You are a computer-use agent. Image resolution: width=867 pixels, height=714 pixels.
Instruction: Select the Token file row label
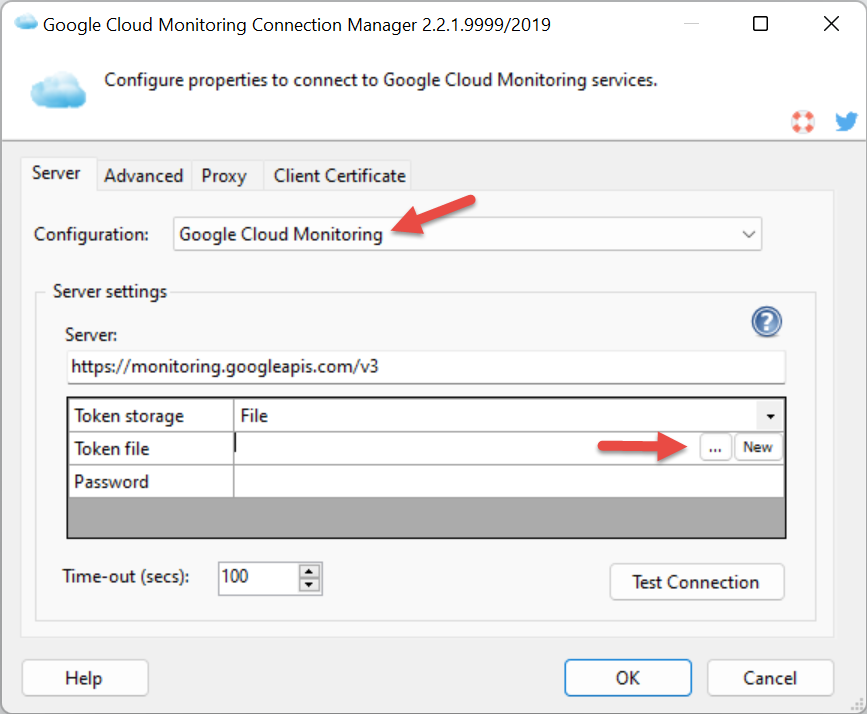(x=150, y=449)
